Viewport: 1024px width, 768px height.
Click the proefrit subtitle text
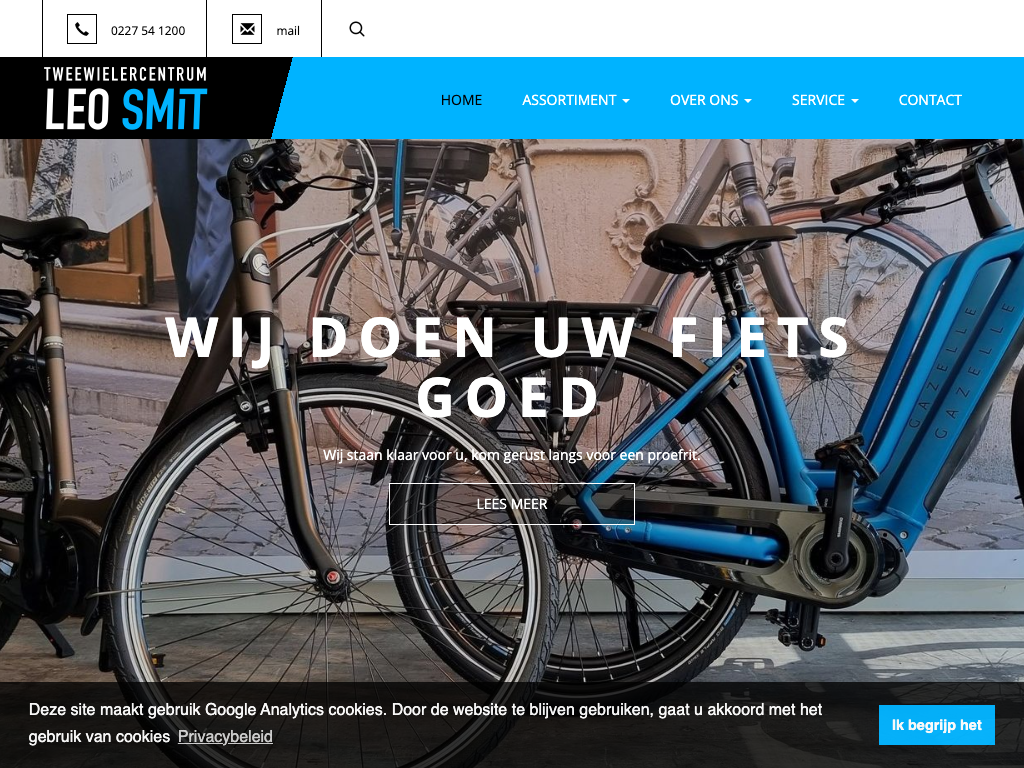click(511, 455)
